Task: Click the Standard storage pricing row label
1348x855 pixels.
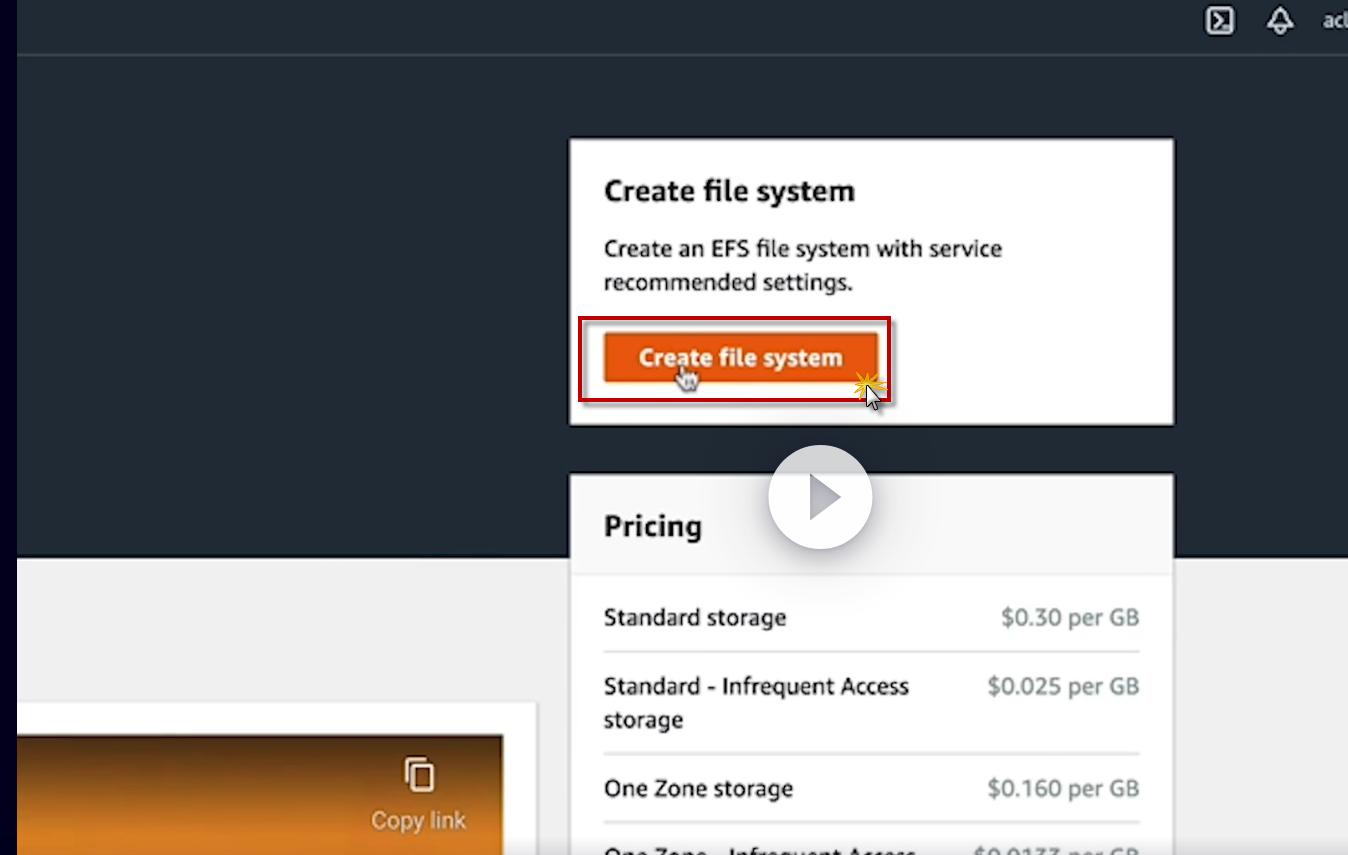Action: click(695, 617)
